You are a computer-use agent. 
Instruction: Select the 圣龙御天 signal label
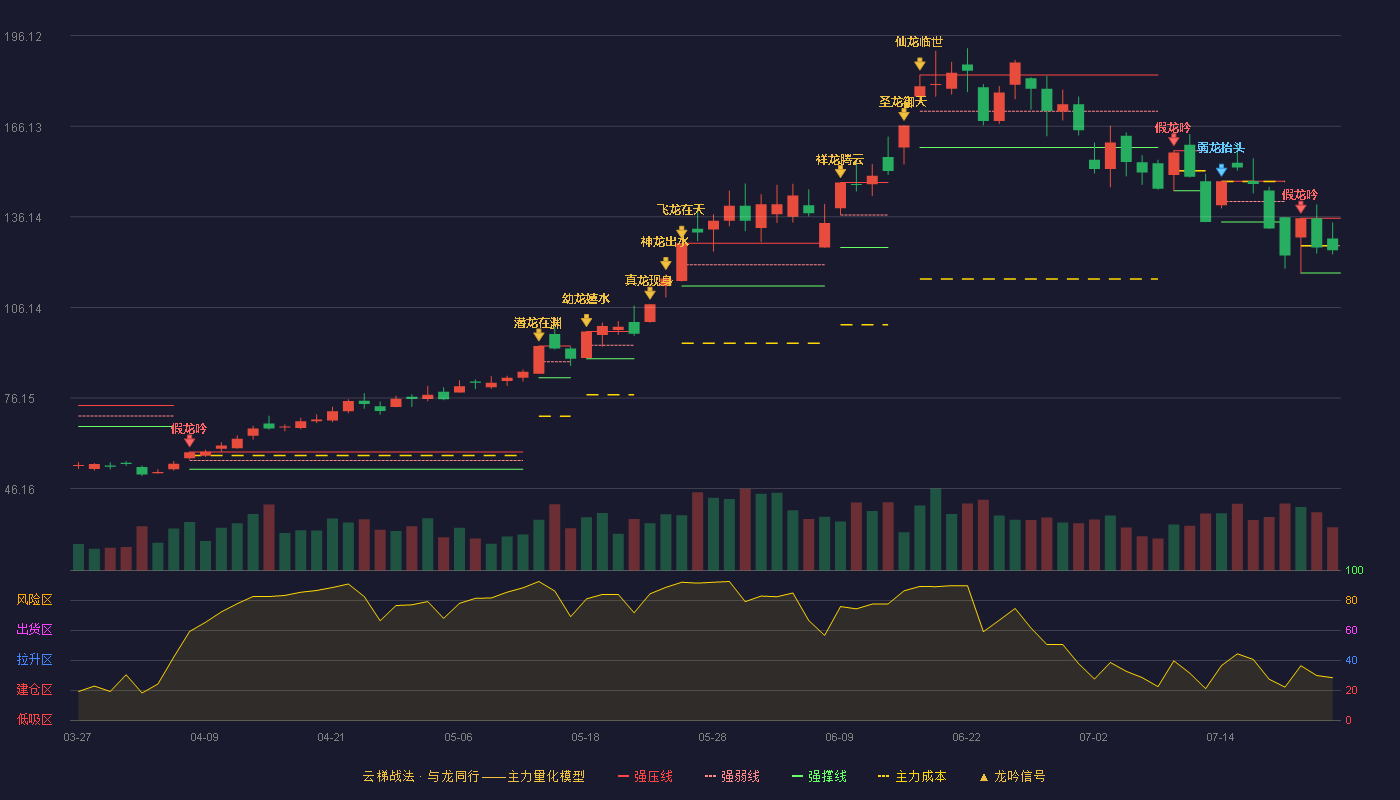pyautogui.click(x=903, y=102)
